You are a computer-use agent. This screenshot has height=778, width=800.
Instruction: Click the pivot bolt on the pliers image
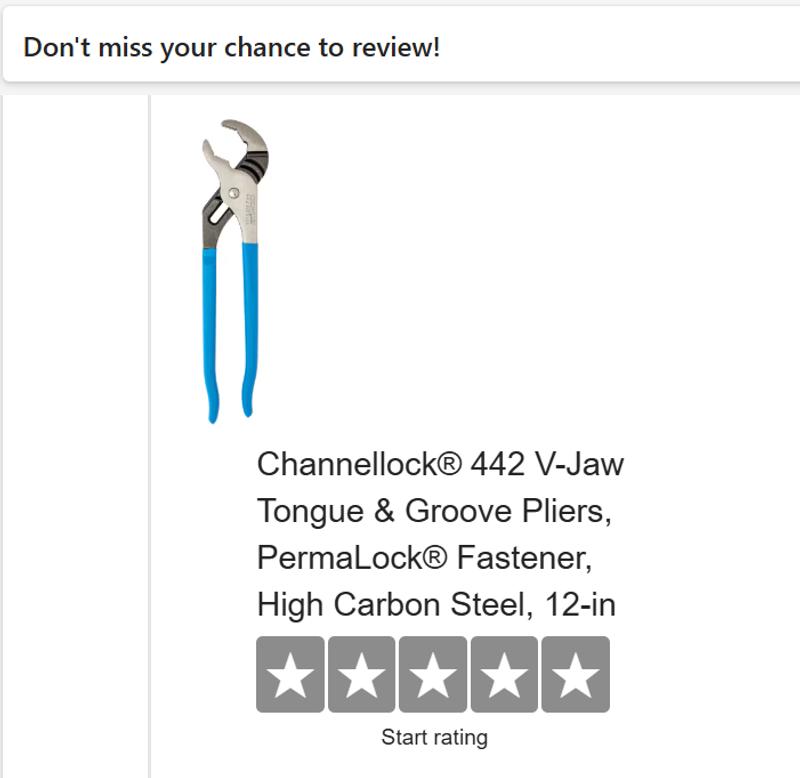(233, 193)
